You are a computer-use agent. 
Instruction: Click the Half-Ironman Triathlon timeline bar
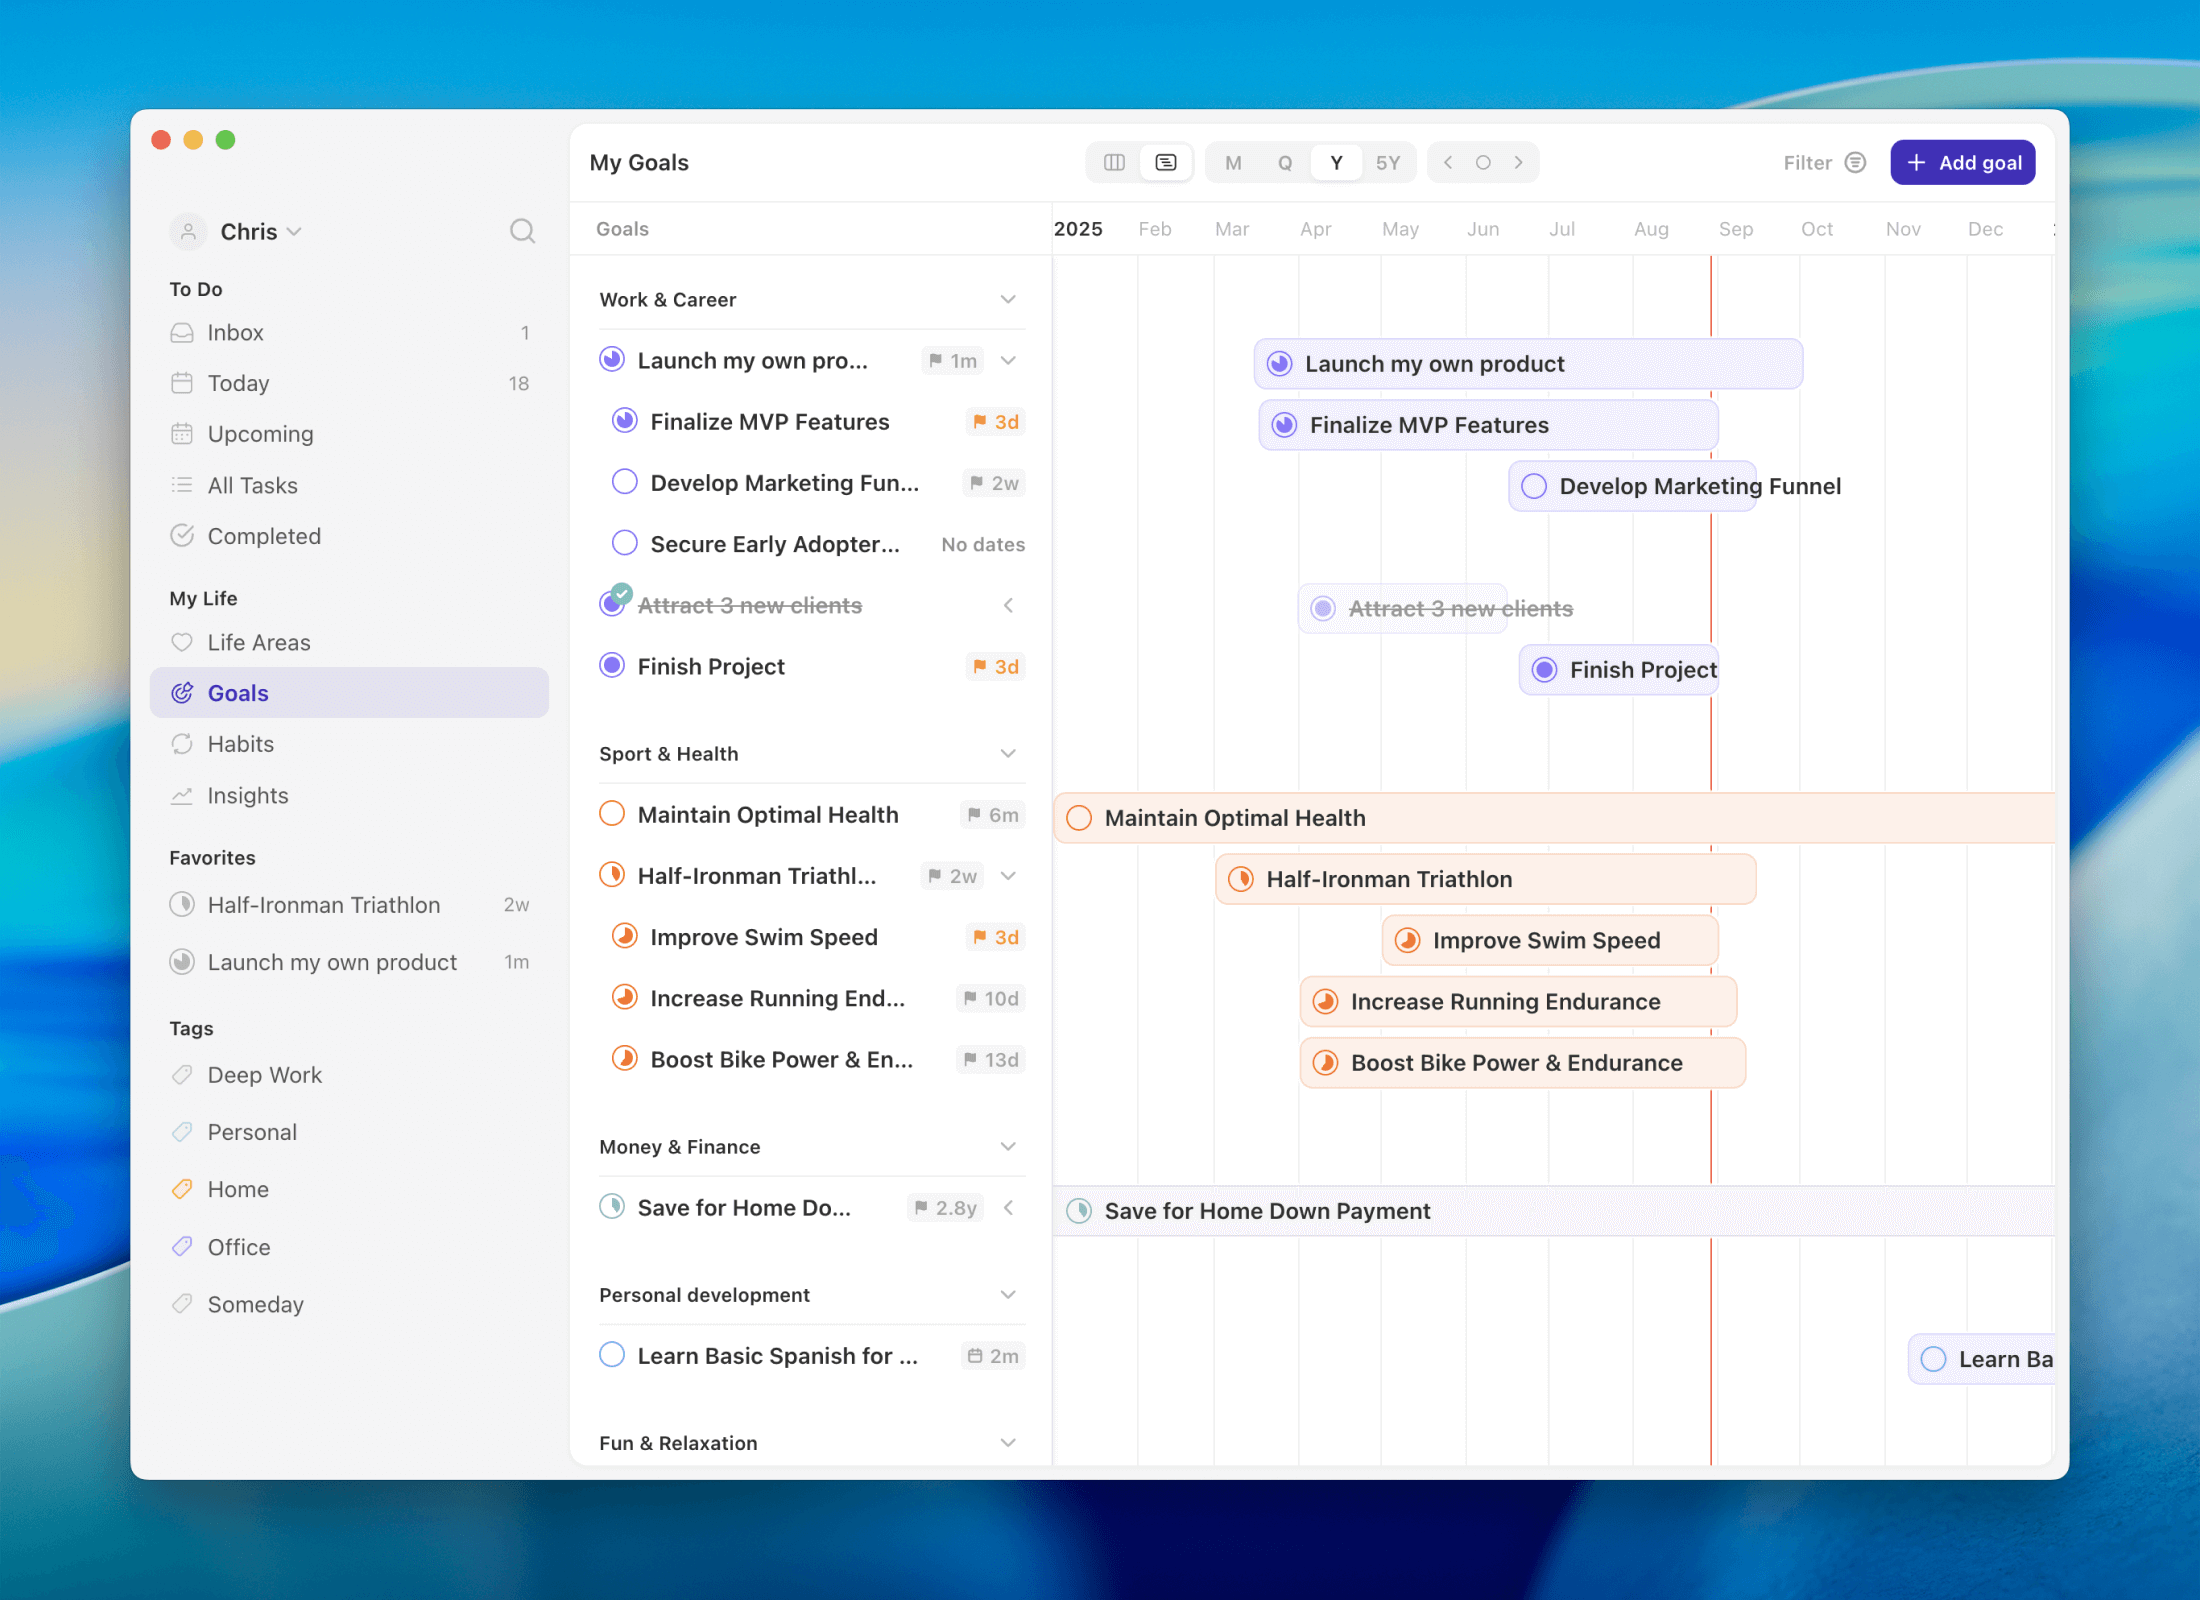[1485, 879]
